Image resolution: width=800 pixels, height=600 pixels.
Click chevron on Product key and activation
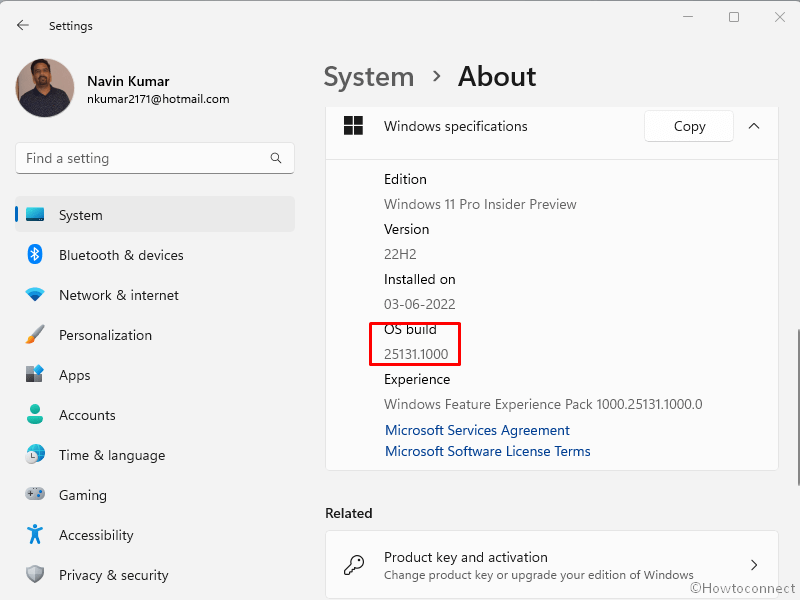click(x=754, y=565)
